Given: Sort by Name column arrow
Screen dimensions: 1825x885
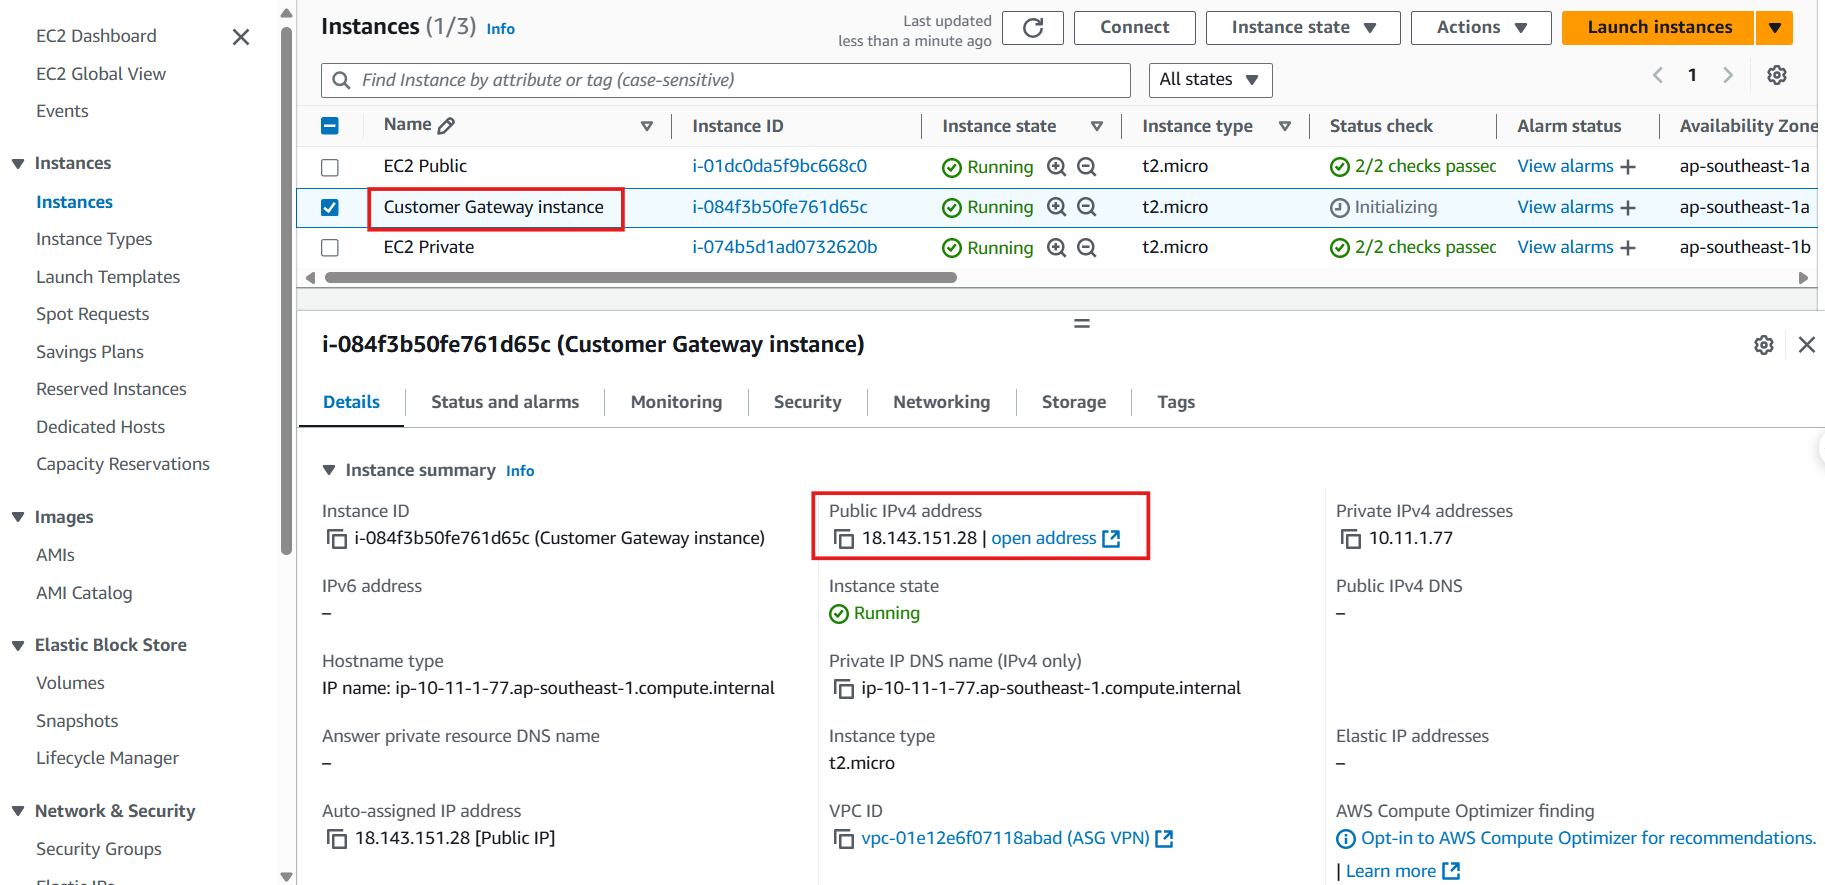Looking at the screenshot, I should pyautogui.click(x=647, y=126).
